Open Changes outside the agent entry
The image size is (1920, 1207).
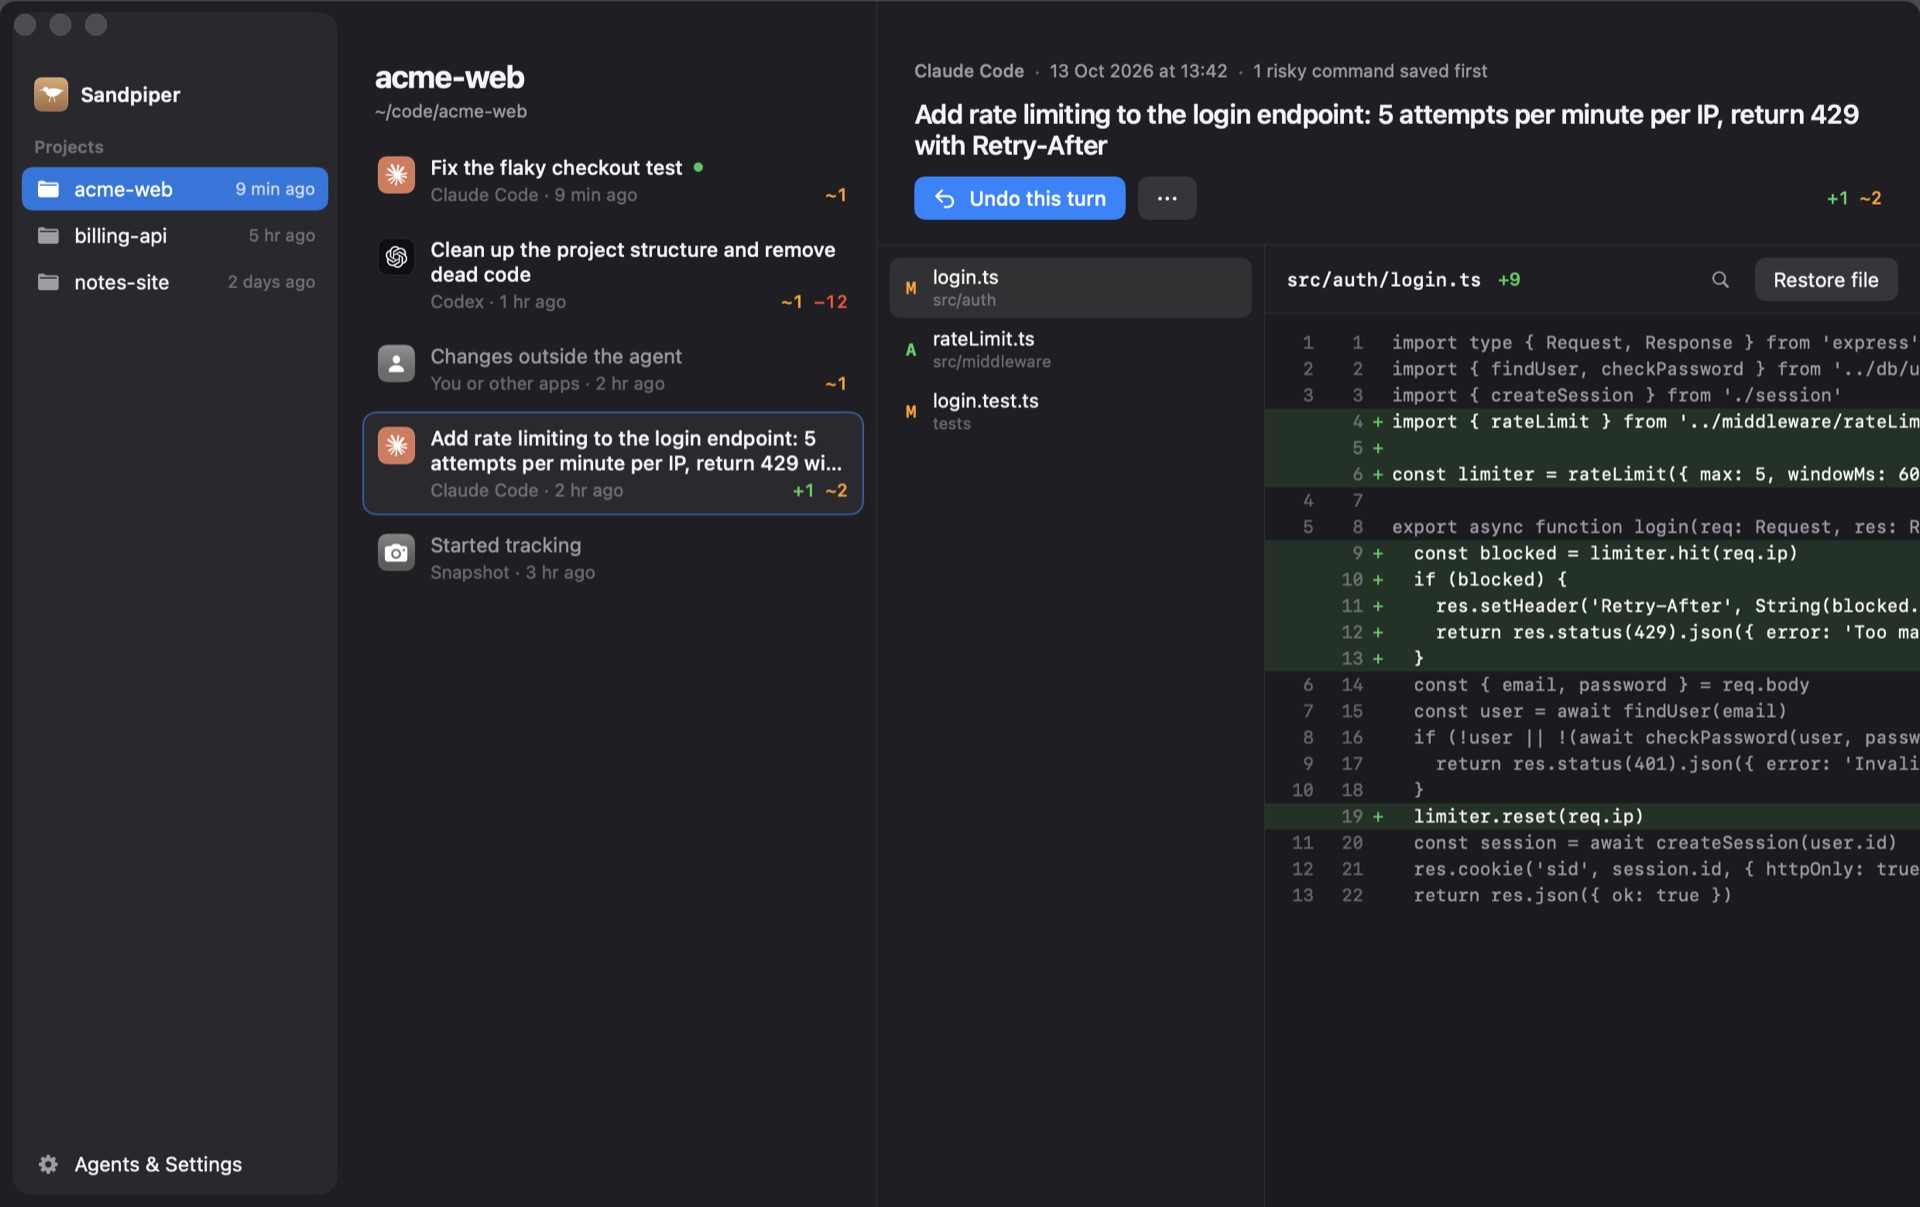[x=612, y=370]
